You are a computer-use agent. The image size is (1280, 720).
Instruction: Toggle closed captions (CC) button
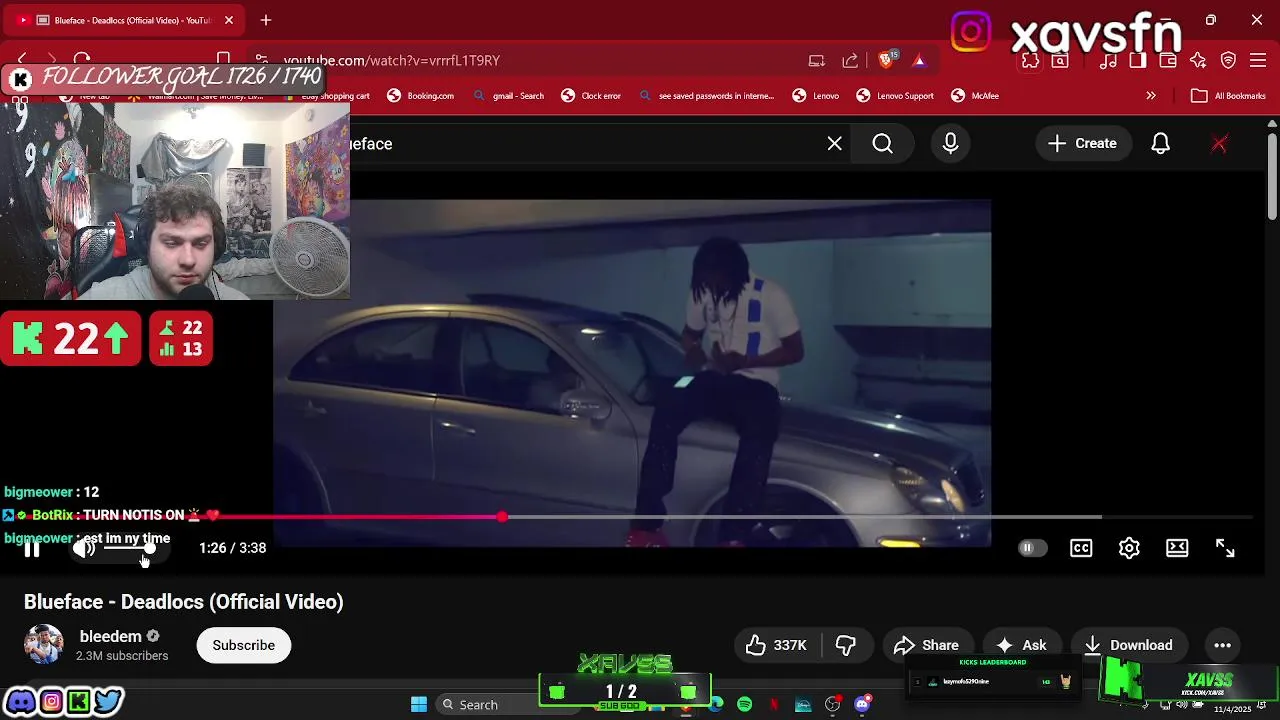click(x=1081, y=548)
